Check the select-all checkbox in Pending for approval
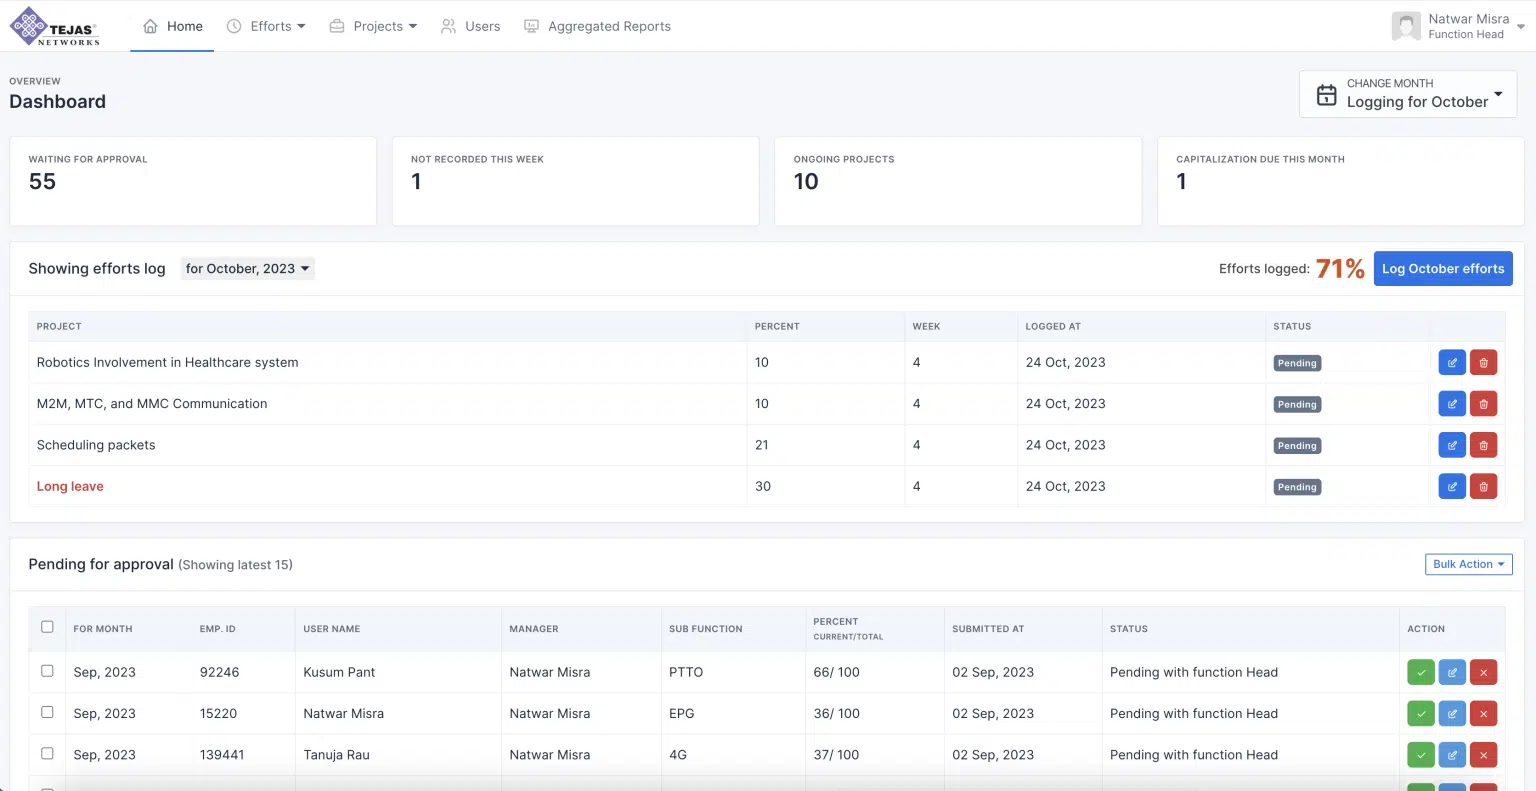The height and width of the screenshot is (791, 1536). [x=47, y=626]
